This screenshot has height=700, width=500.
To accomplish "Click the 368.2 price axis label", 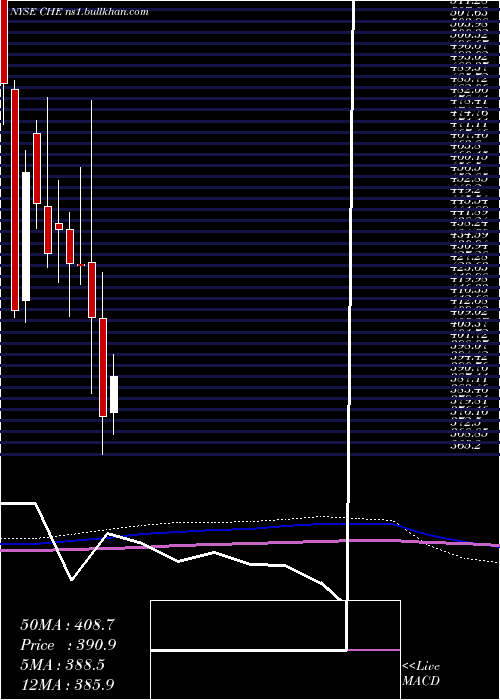I will point(466,445).
